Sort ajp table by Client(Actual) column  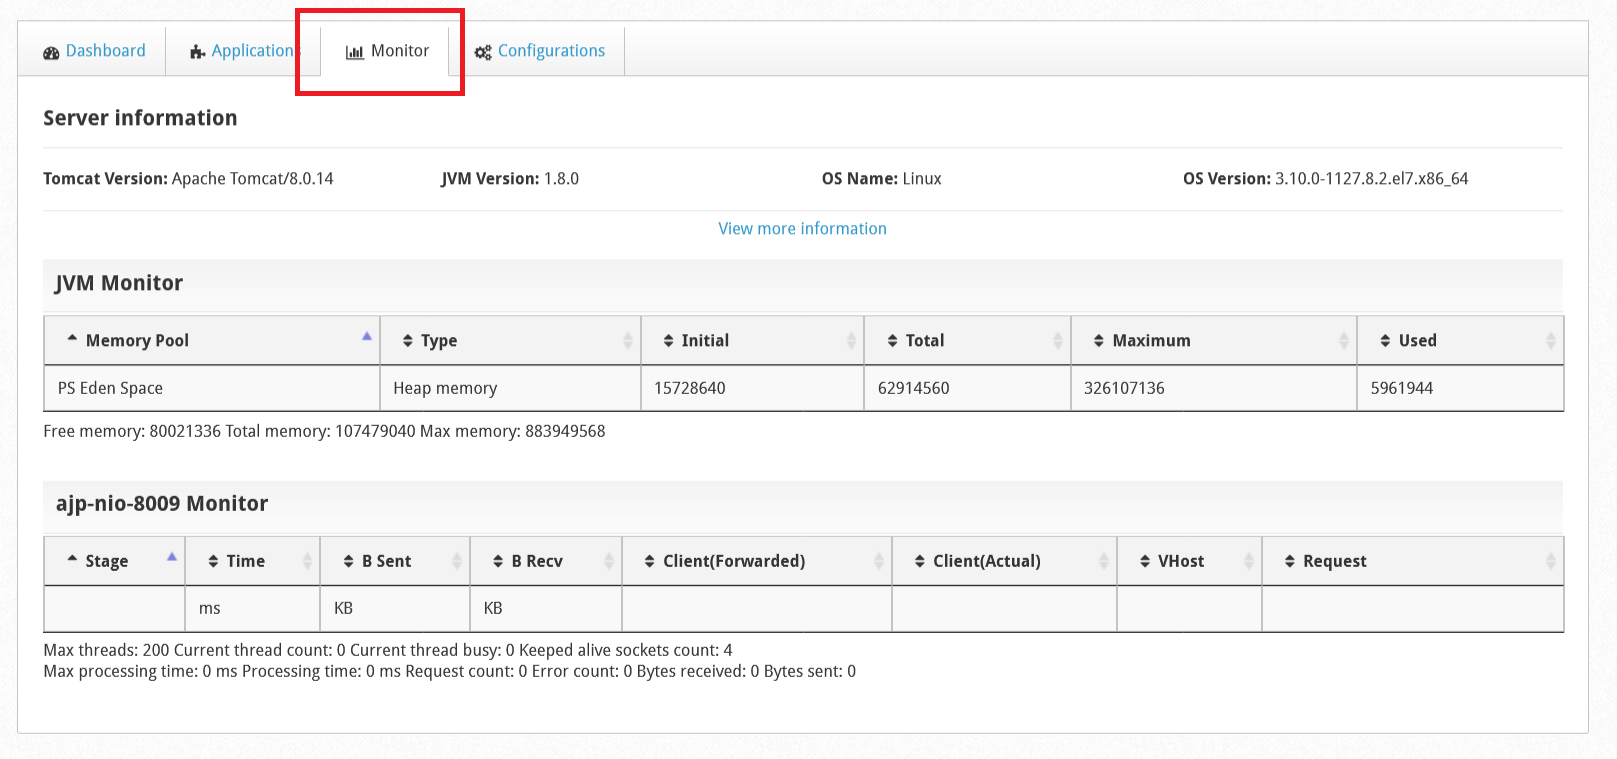tap(1004, 561)
